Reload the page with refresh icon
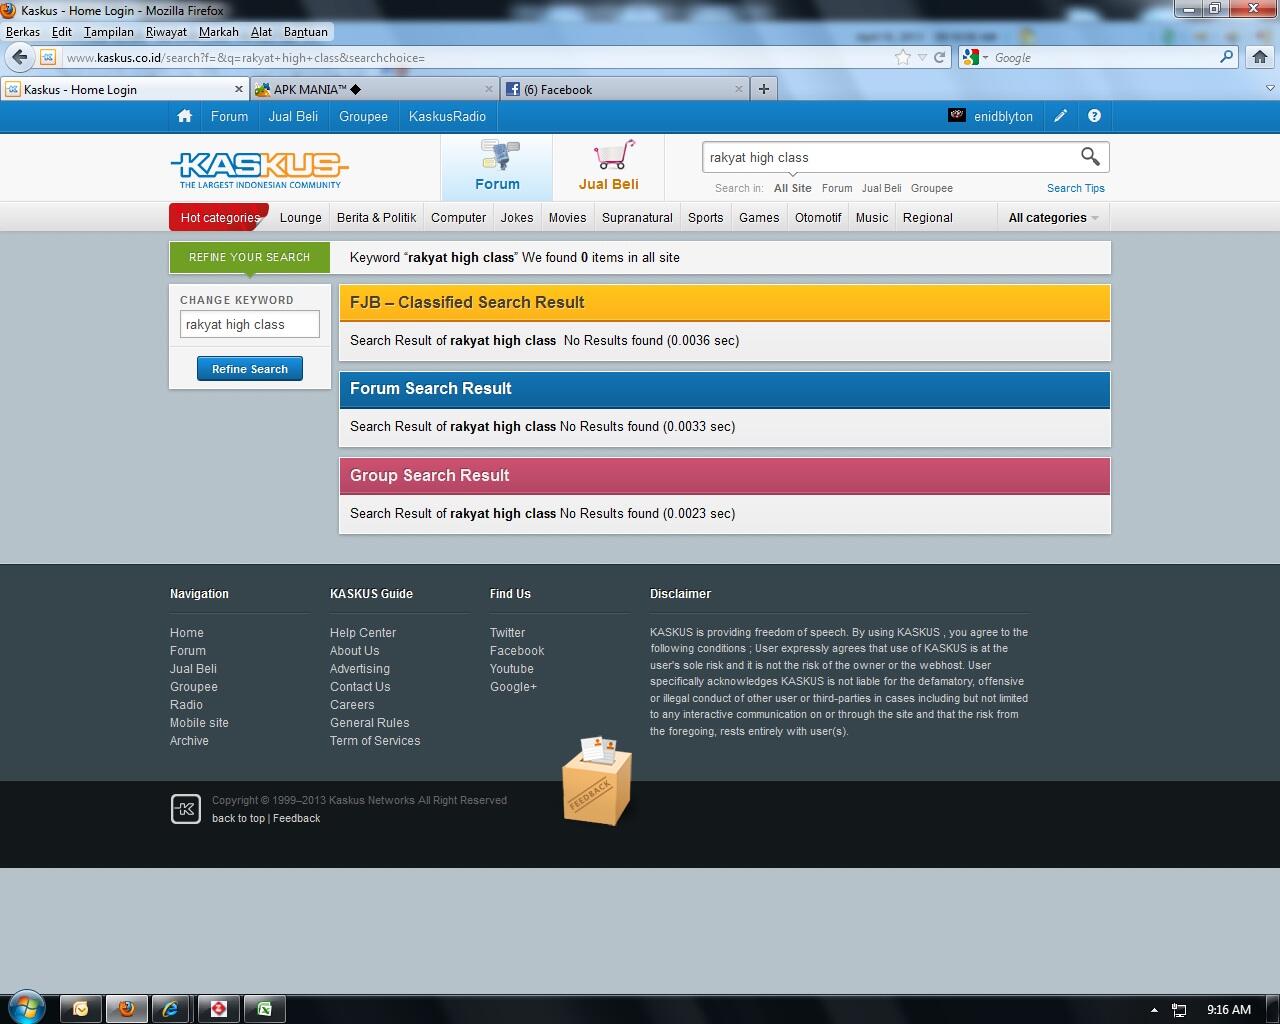The height and width of the screenshot is (1024, 1280). point(940,57)
